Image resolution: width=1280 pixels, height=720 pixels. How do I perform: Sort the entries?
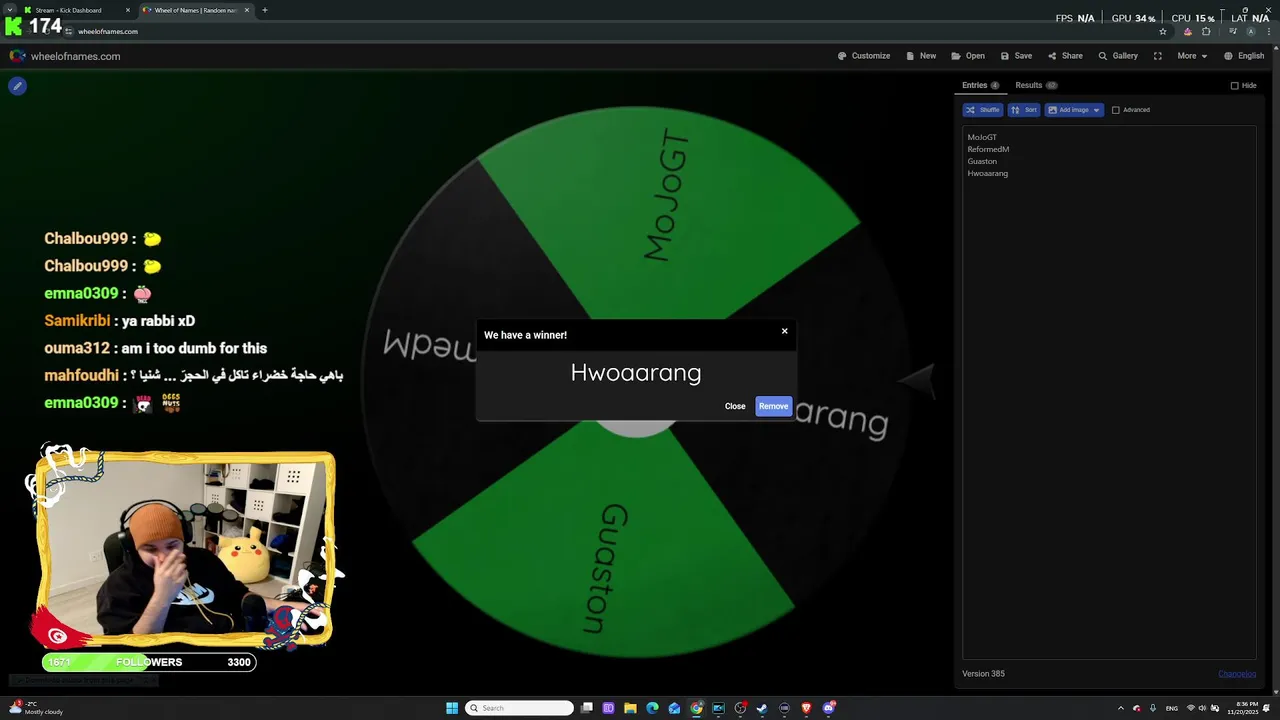[x=1023, y=110]
